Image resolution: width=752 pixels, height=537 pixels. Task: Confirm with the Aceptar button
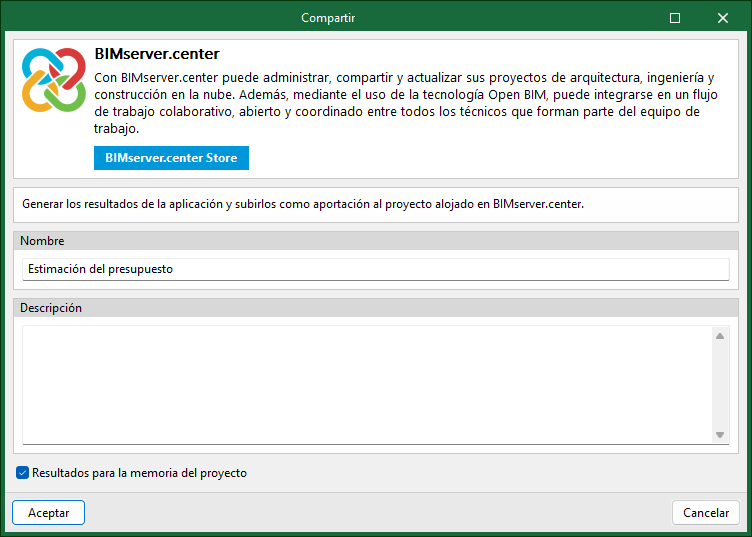pyautogui.click(x=48, y=513)
